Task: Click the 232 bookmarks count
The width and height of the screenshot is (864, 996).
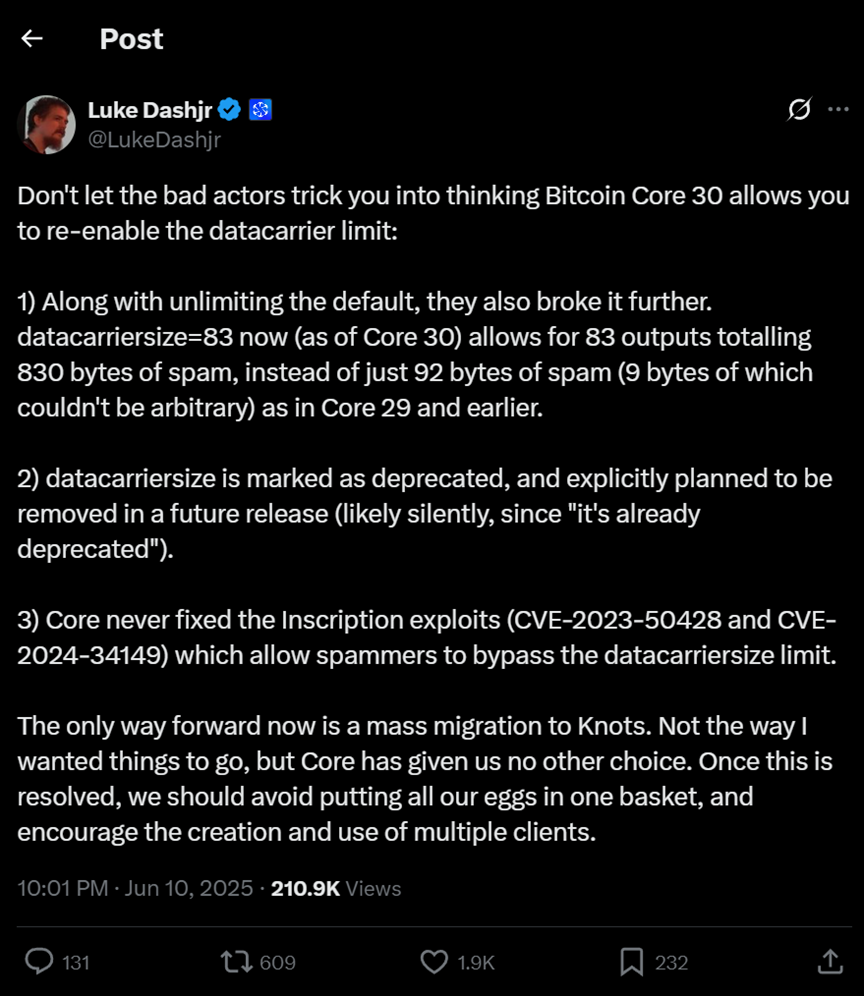Action: [671, 963]
